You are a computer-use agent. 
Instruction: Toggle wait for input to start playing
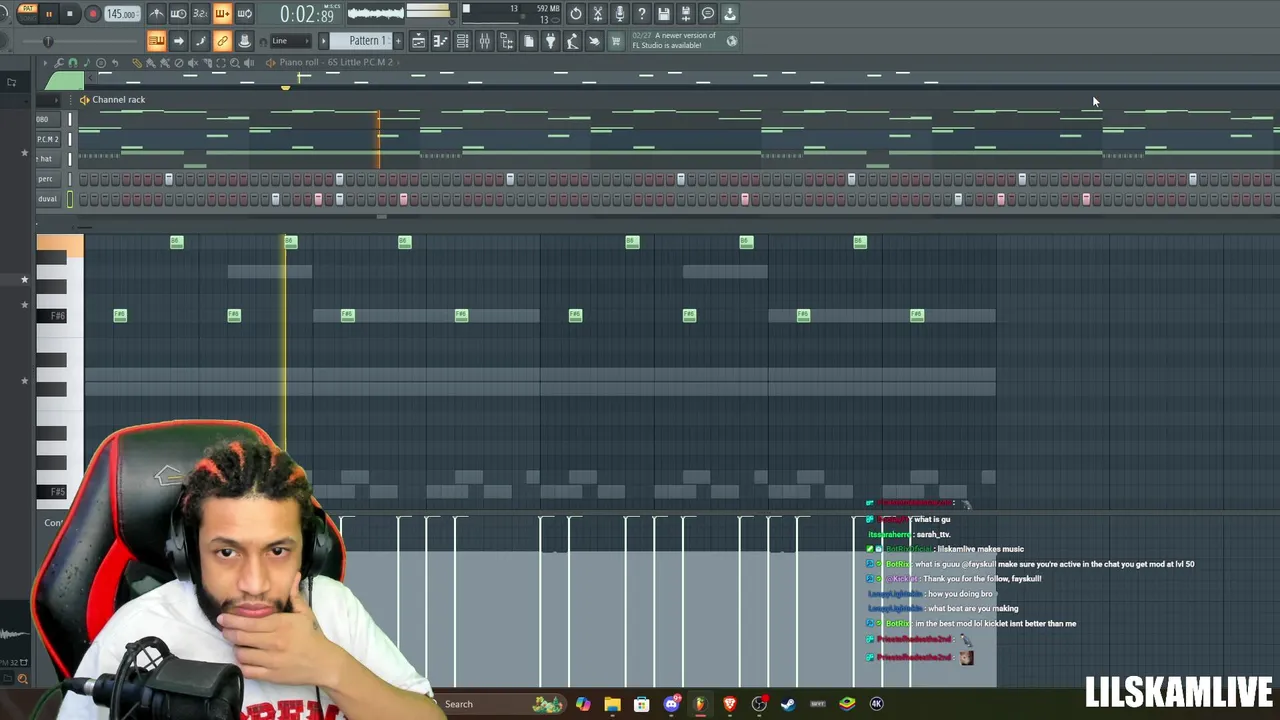point(178,14)
